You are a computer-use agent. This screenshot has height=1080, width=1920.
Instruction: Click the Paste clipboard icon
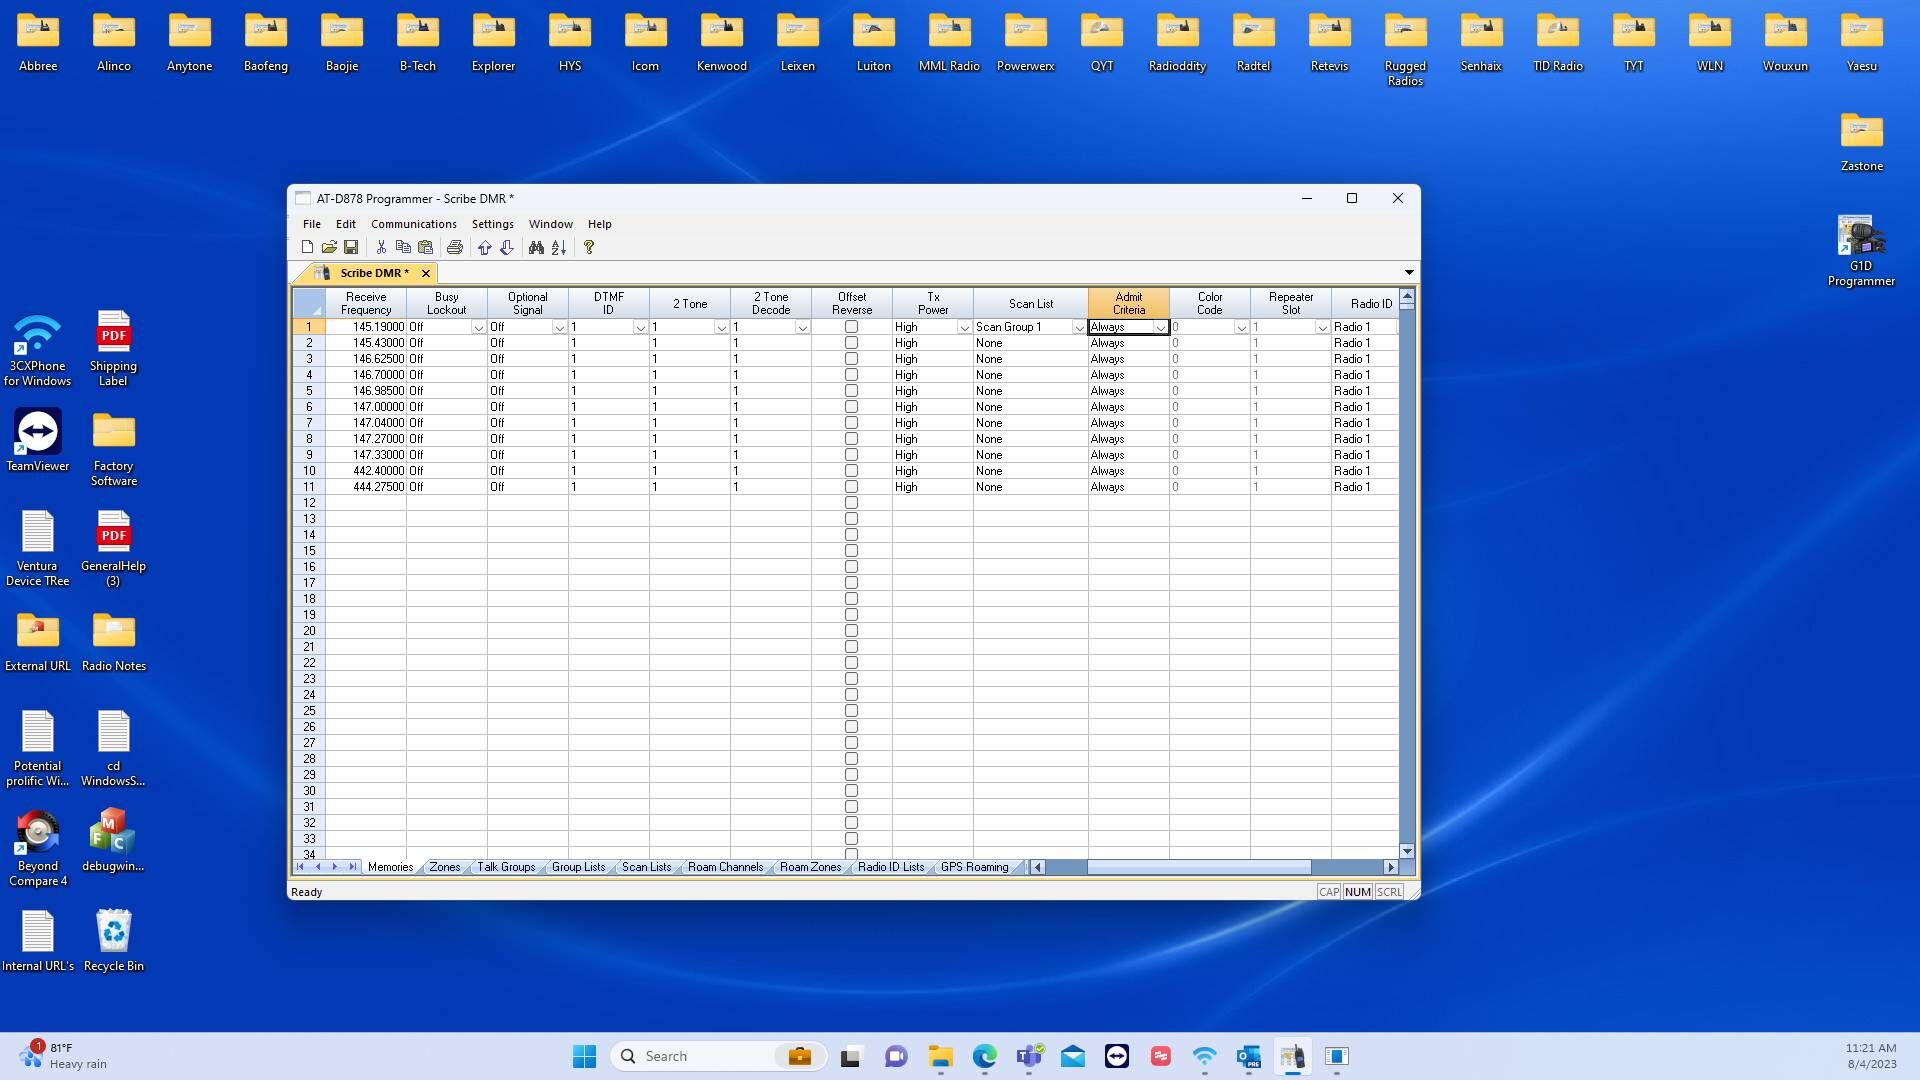tap(426, 247)
